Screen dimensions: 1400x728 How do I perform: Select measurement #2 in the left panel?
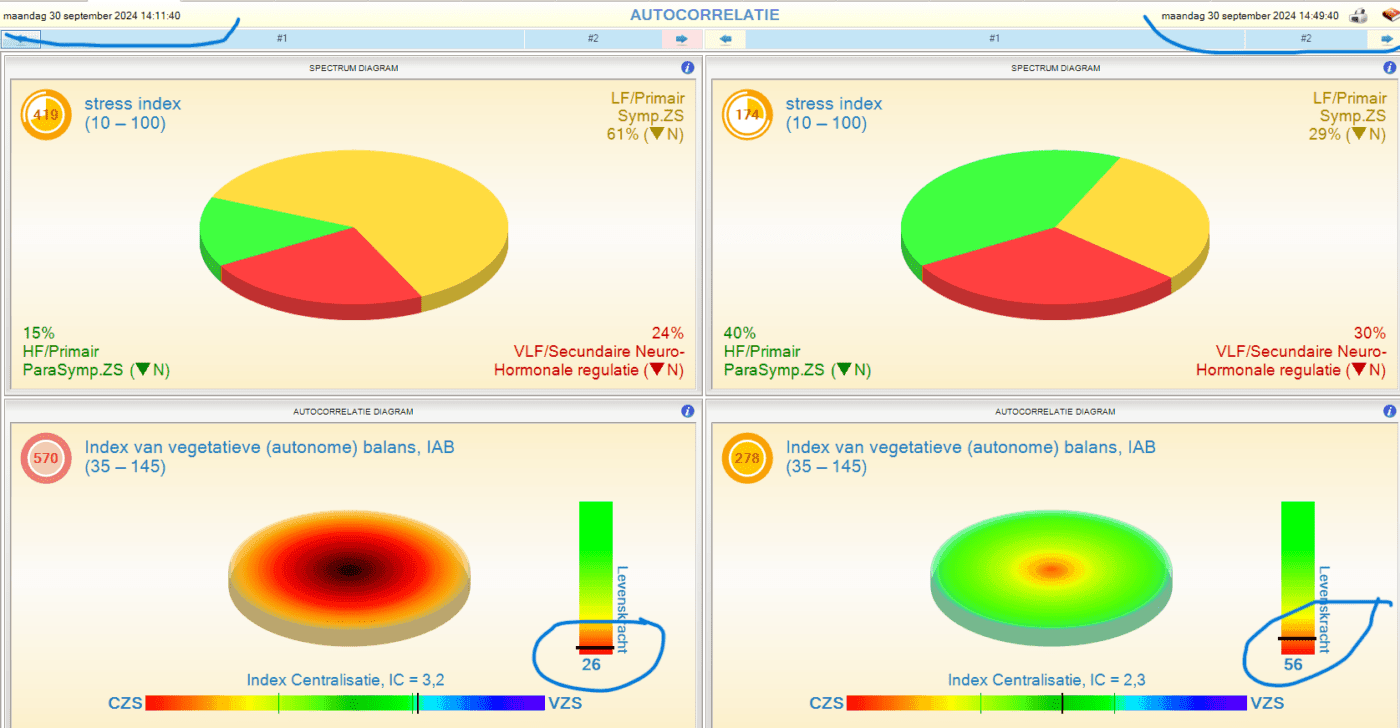tap(593, 39)
